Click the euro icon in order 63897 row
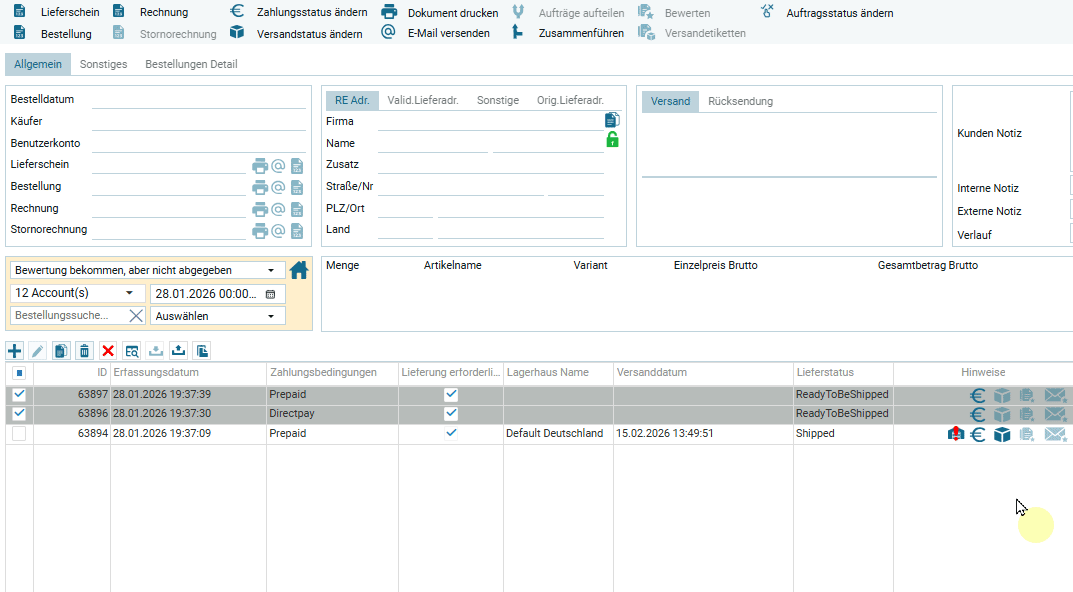The image size is (1073, 592). 978,395
